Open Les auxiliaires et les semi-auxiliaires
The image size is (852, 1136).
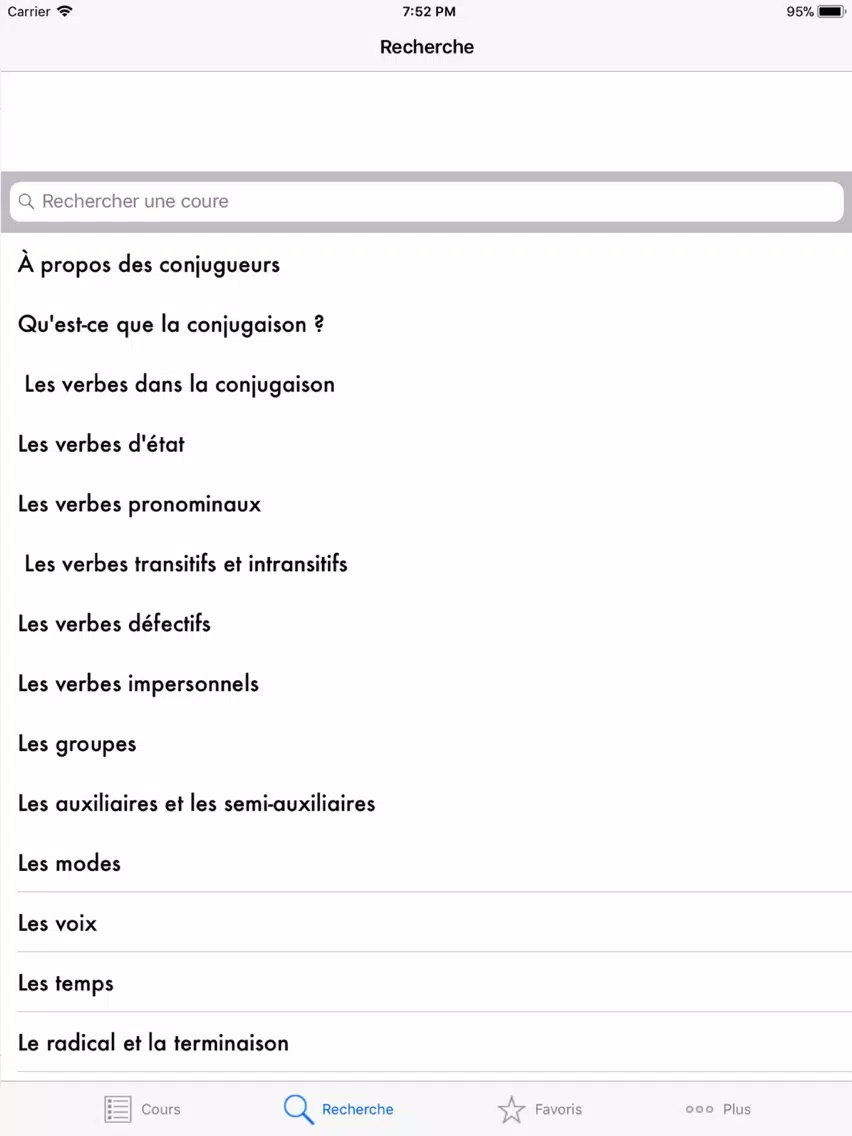[x=426, y=803]
